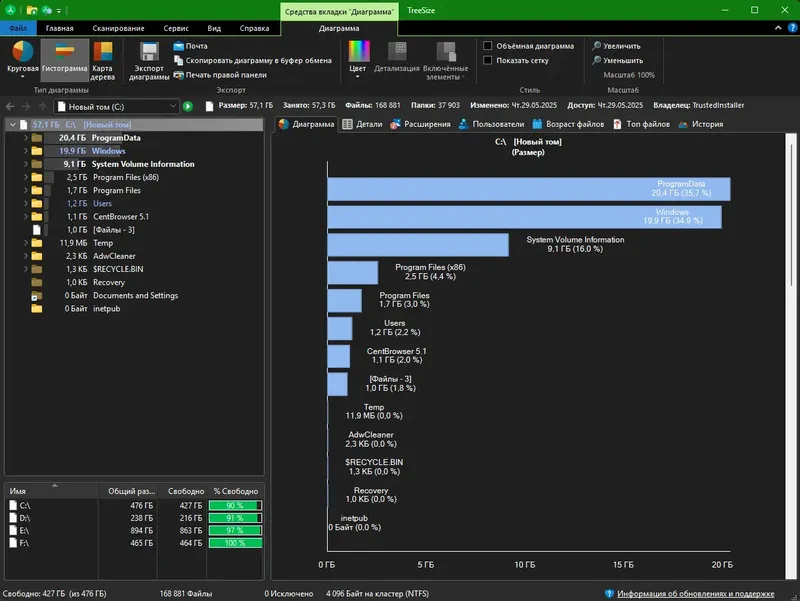Navigate back with left arrow
The width and height of the screenshot is (800, 601).
click(10, 106)
